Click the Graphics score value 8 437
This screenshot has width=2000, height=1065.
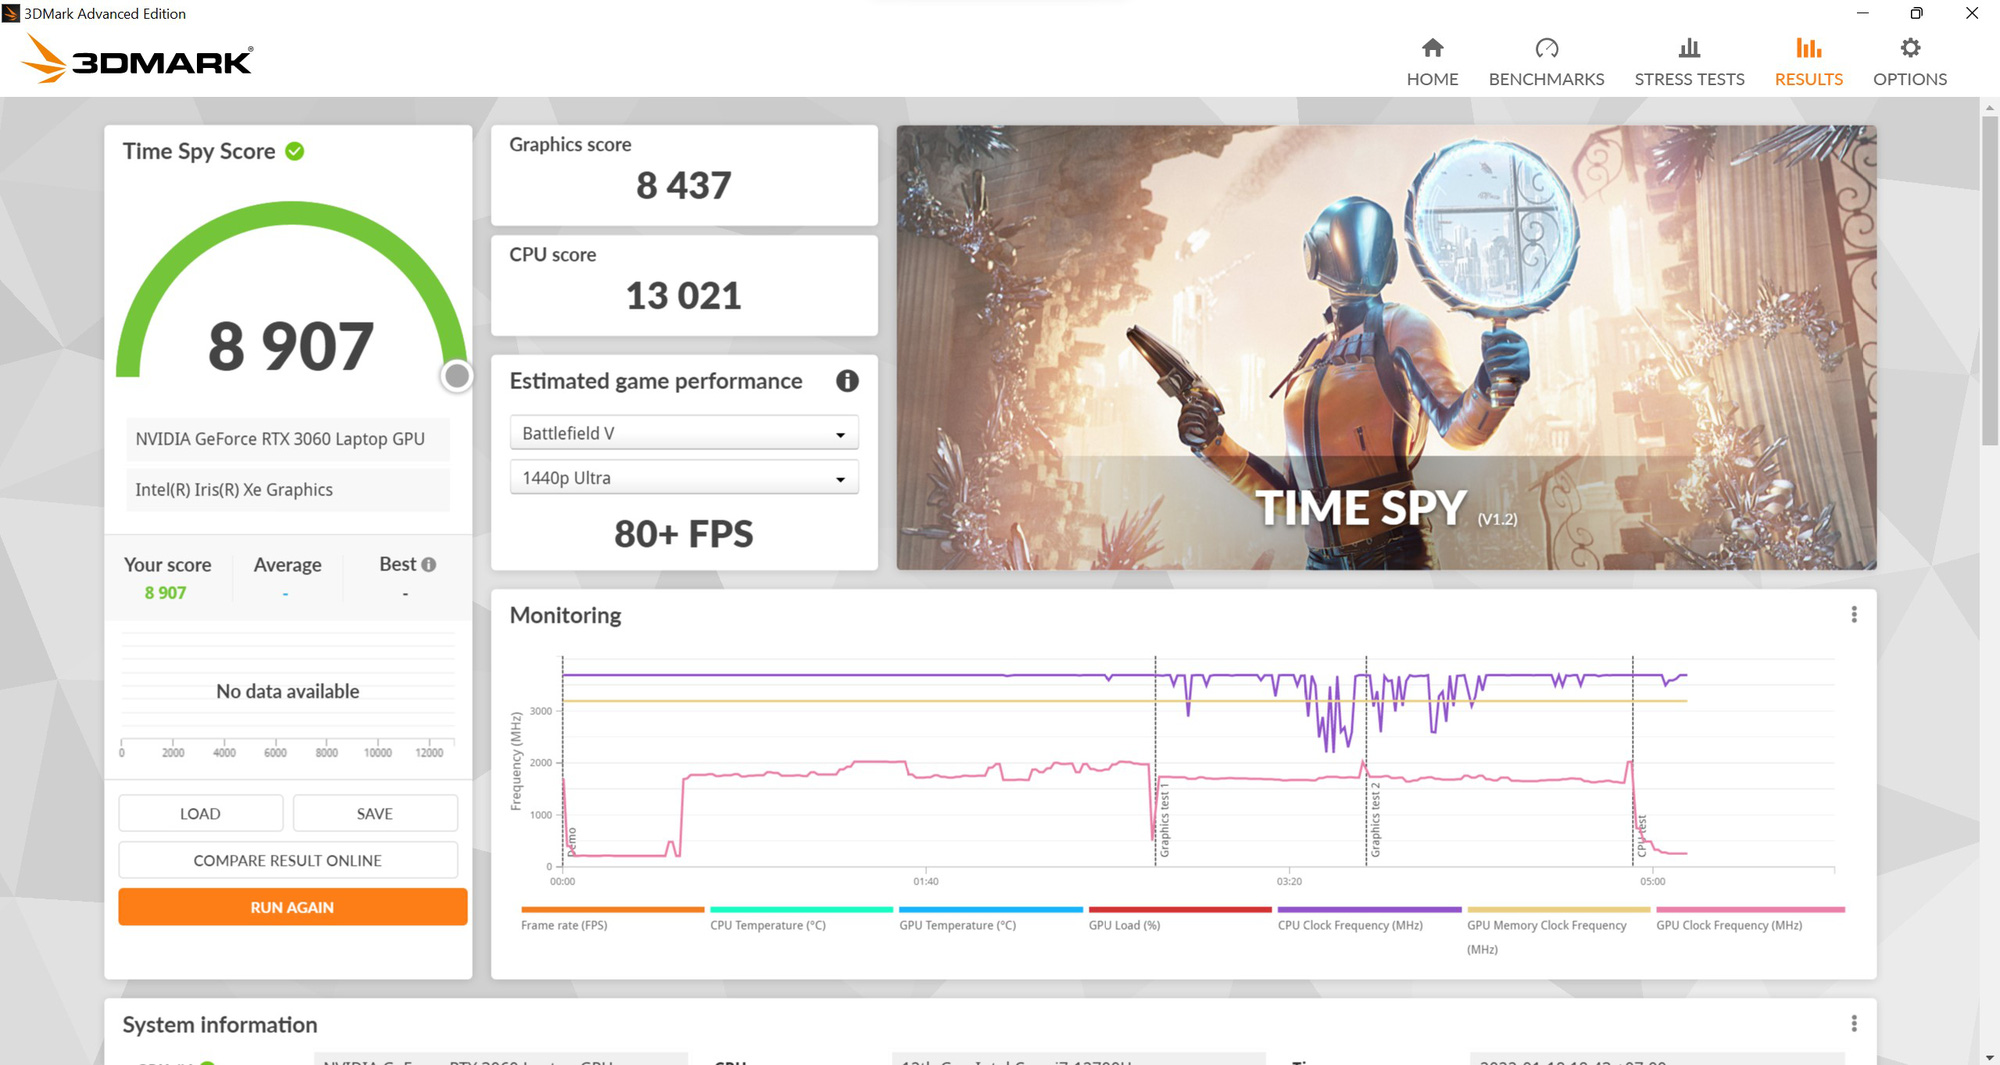684,185
